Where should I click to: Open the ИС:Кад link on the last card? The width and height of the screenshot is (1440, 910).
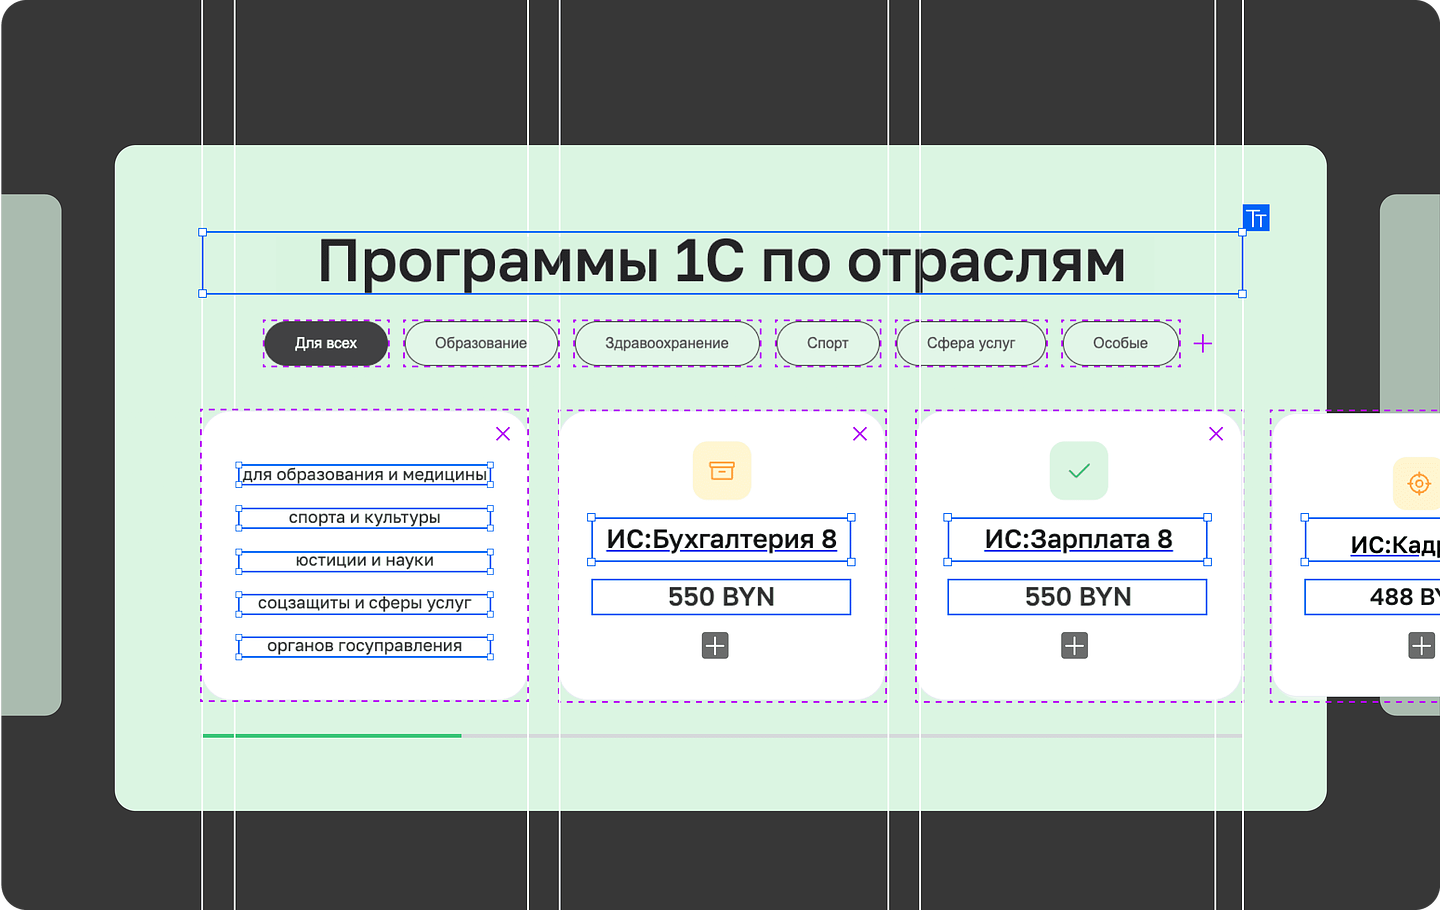tap(1394, 545)
